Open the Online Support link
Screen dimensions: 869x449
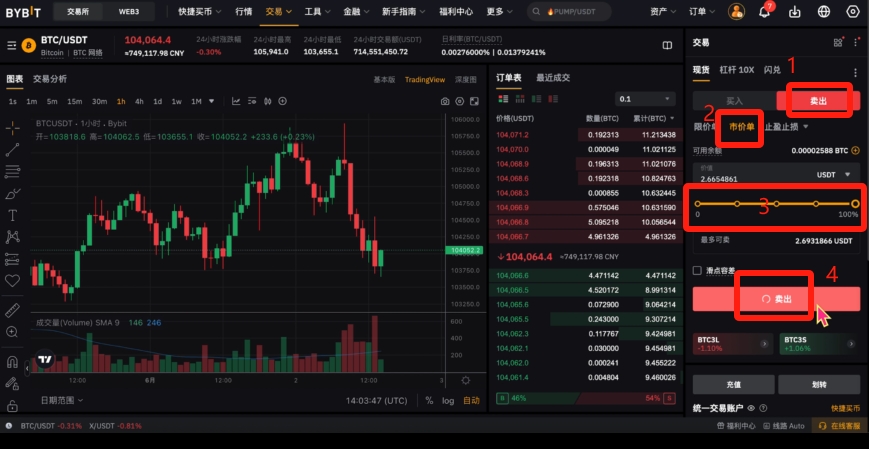click(841, 426)
